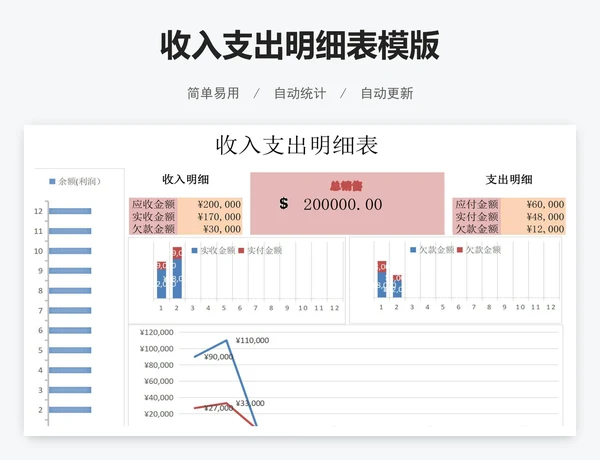Click month 1 stacked bar in 实收金额 chart
Viewport: 600px width, 460px height.
tap(161, 280)
